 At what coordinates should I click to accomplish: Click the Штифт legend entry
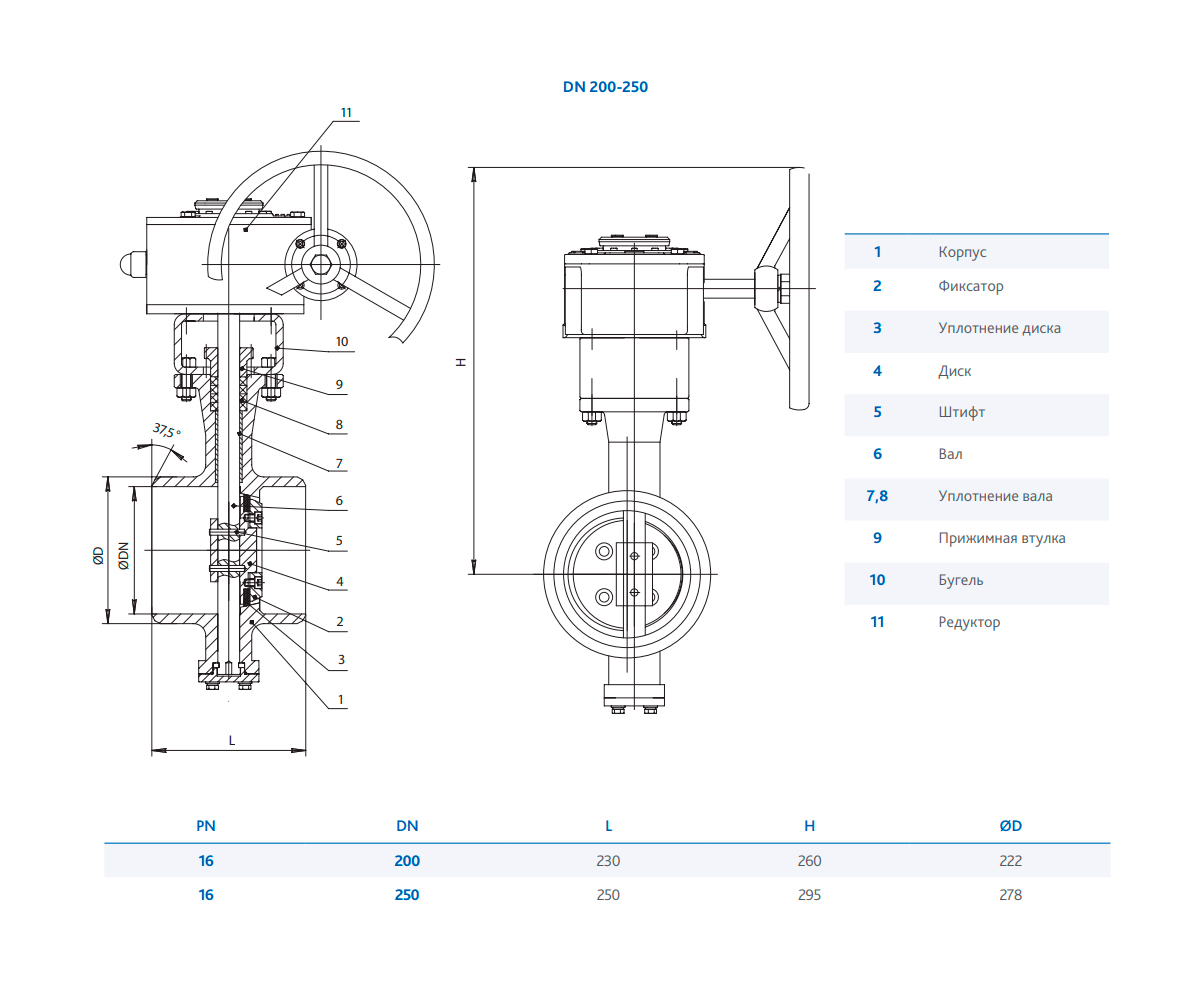(961, 412)
